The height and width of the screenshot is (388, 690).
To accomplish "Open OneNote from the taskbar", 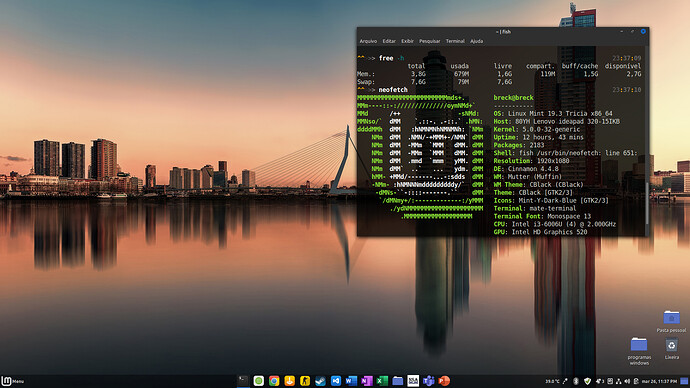I will tap(367, 381).
